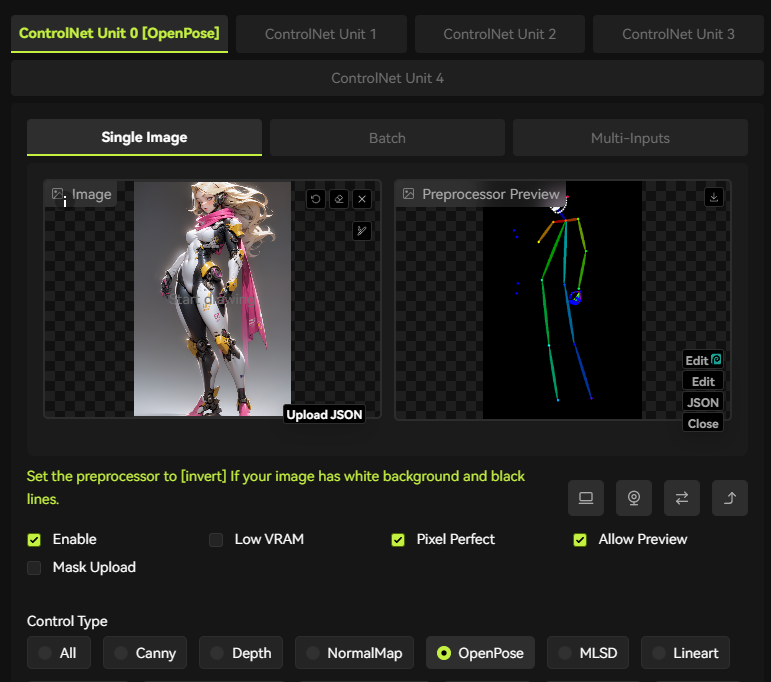771x682 pixels.
Task: Select the All control type
Action: 59,652
